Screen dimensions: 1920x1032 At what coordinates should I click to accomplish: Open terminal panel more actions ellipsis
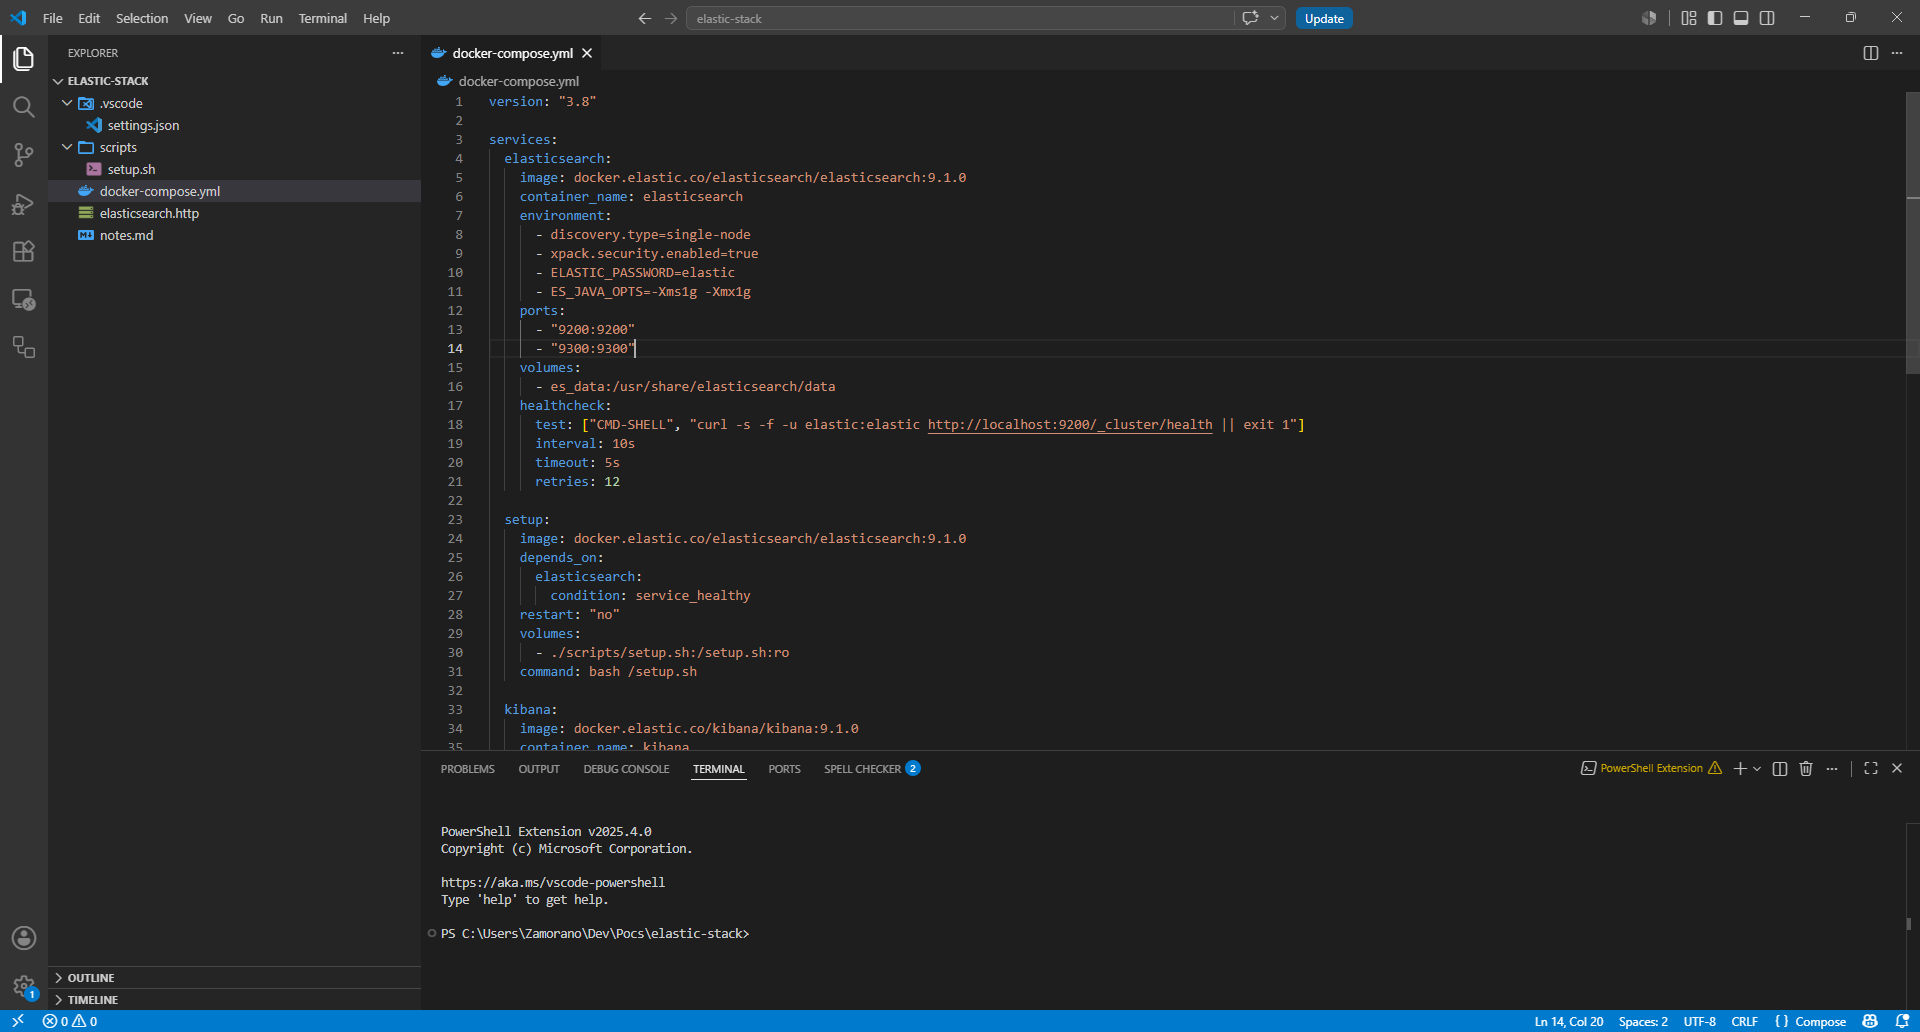point(1832,768)
